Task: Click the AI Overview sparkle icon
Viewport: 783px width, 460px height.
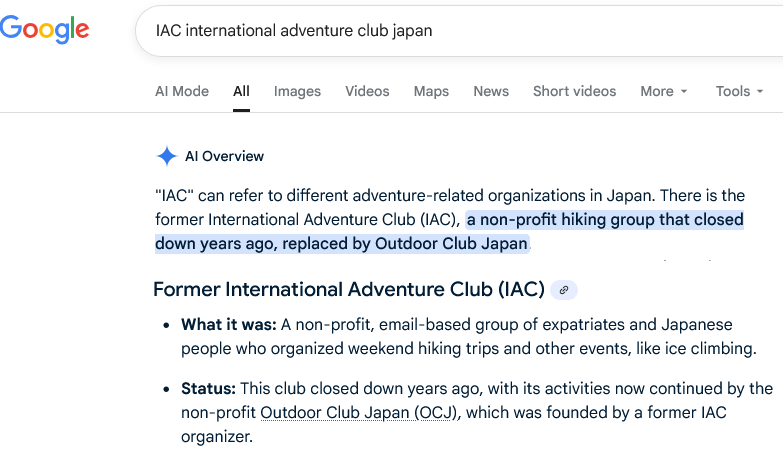Action: [x=167, y=156]
